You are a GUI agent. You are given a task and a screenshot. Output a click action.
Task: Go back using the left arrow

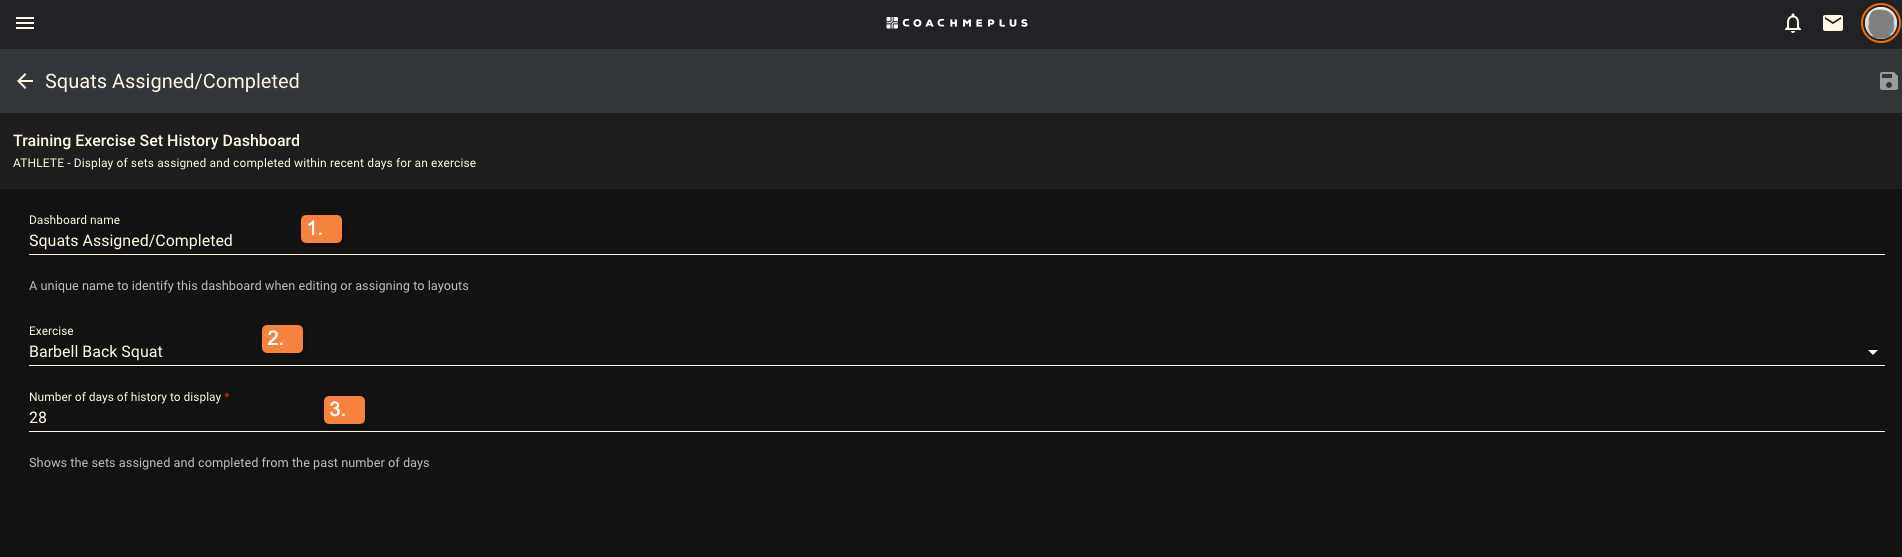(25, 81)
